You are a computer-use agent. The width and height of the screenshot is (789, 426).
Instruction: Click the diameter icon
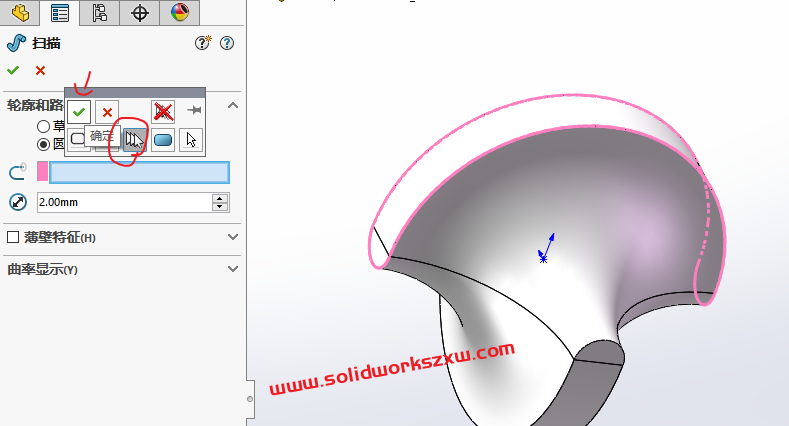[x=18, y=202]
